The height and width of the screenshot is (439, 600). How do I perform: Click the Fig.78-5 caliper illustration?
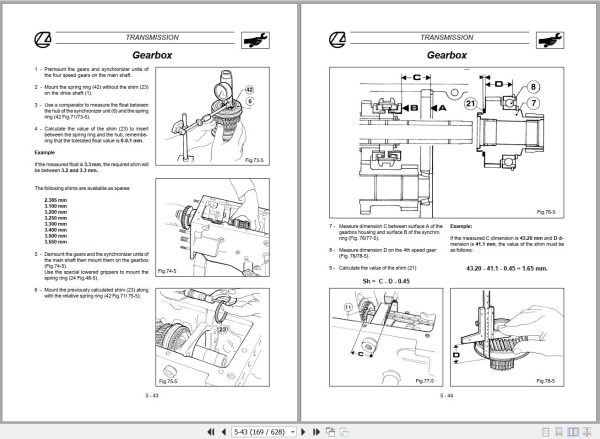507,337
